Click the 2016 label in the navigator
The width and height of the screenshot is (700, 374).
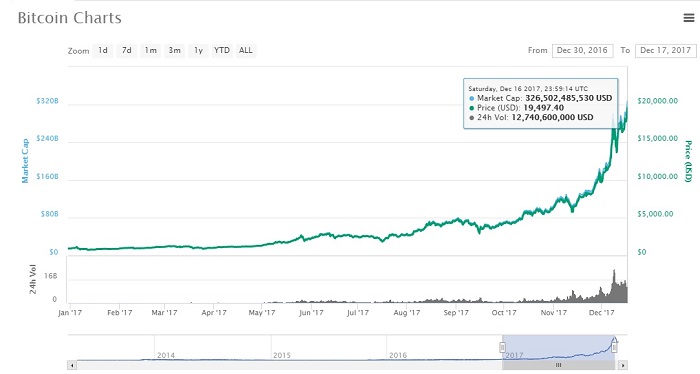(398, 355)
